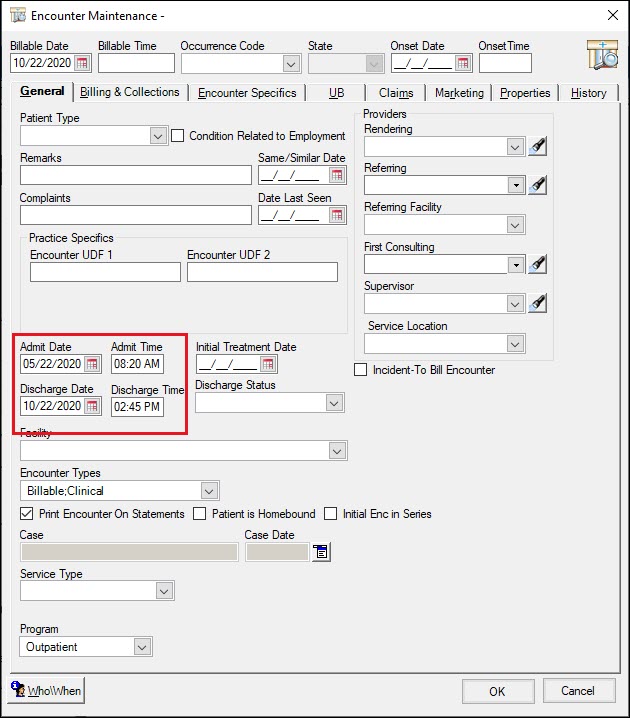Check the Incident-To Bill Encounter box

point(361,370)
